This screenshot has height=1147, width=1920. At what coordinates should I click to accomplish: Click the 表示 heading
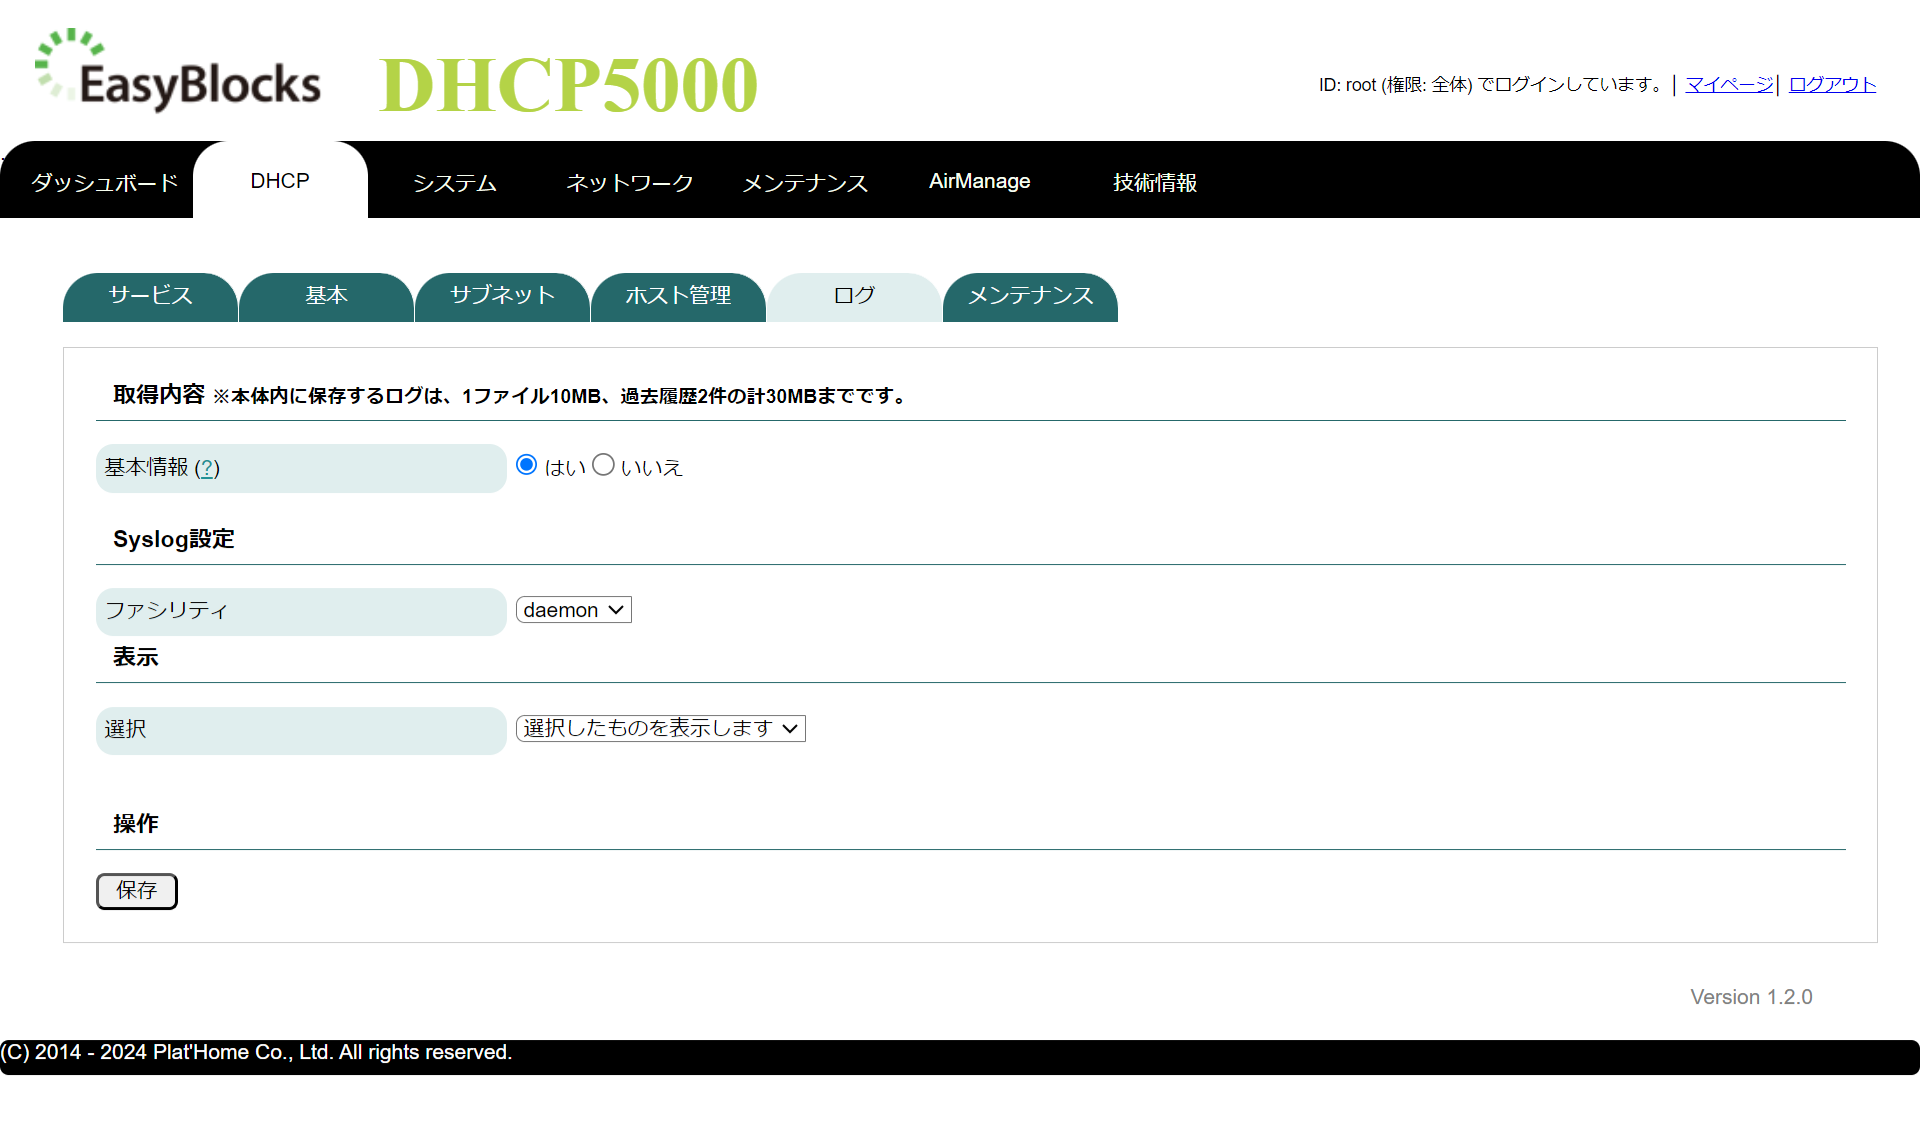135,657
